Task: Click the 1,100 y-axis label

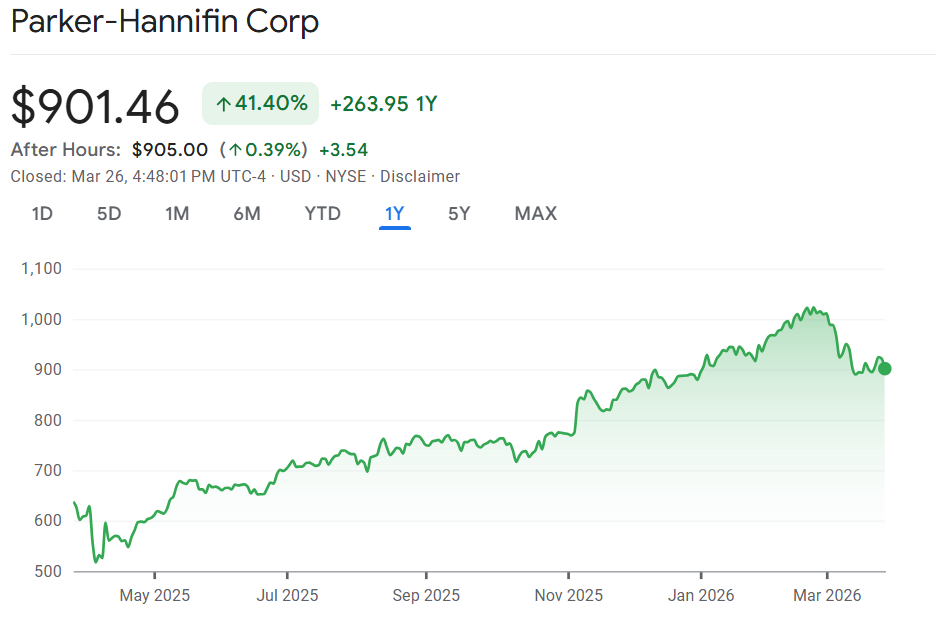Action: (x=40, y=268)
